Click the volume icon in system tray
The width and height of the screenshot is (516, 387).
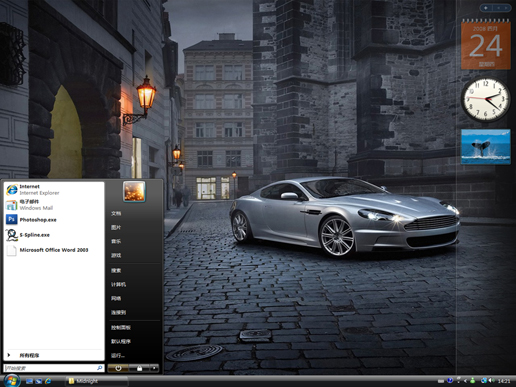(x=491, y=381)
